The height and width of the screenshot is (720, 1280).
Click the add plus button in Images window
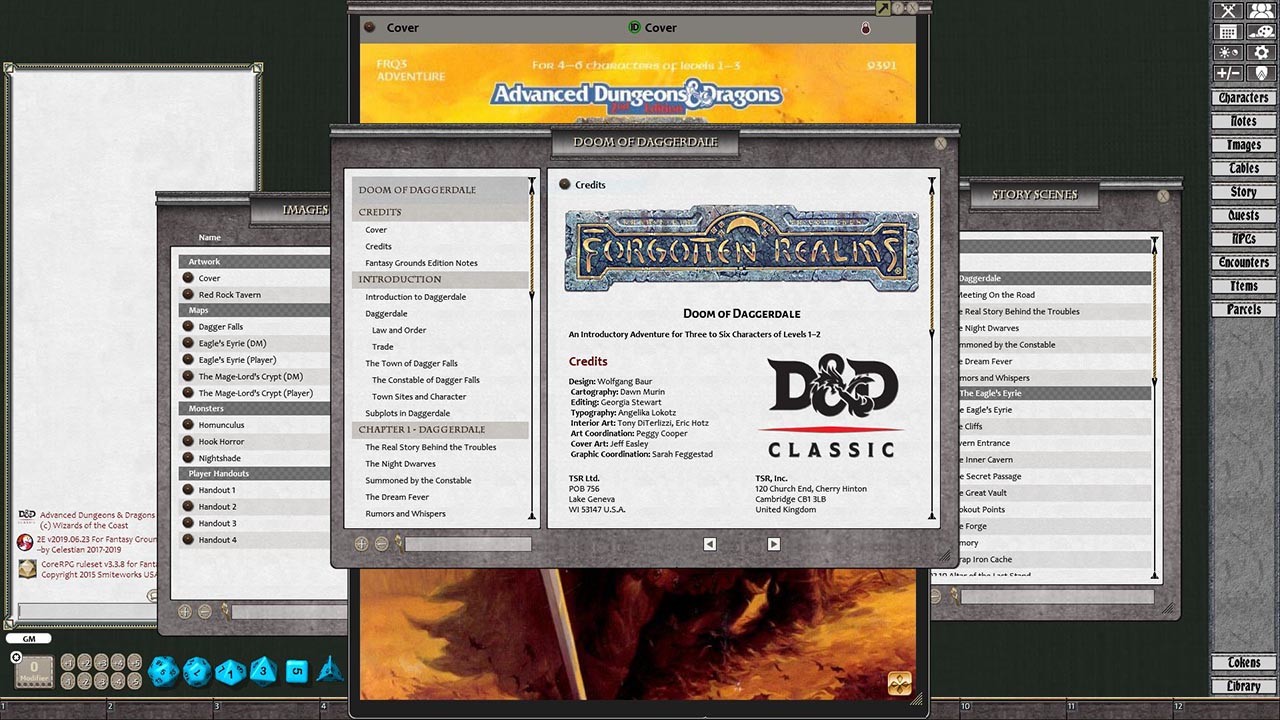(185, 611)
